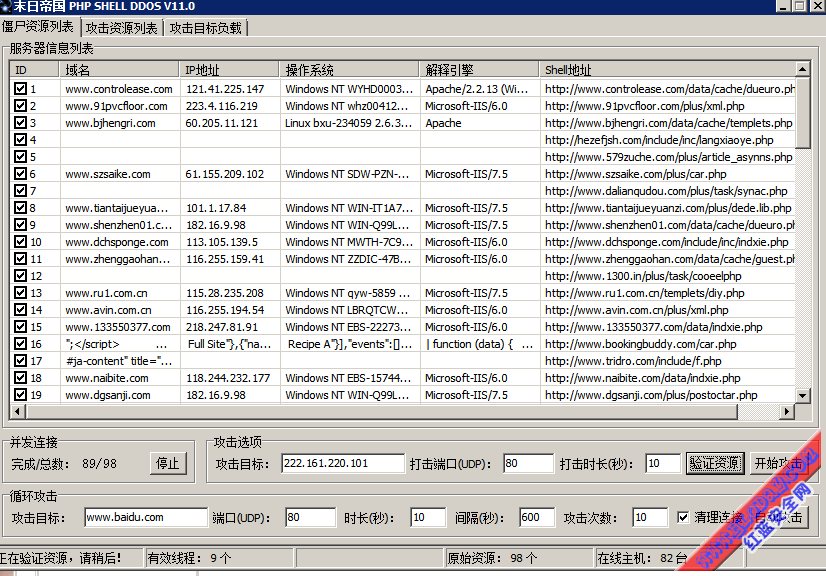The width and height of the screenshot is (826, 576).
Task: Click the ID column header
Action: click(x=34, y=70)
